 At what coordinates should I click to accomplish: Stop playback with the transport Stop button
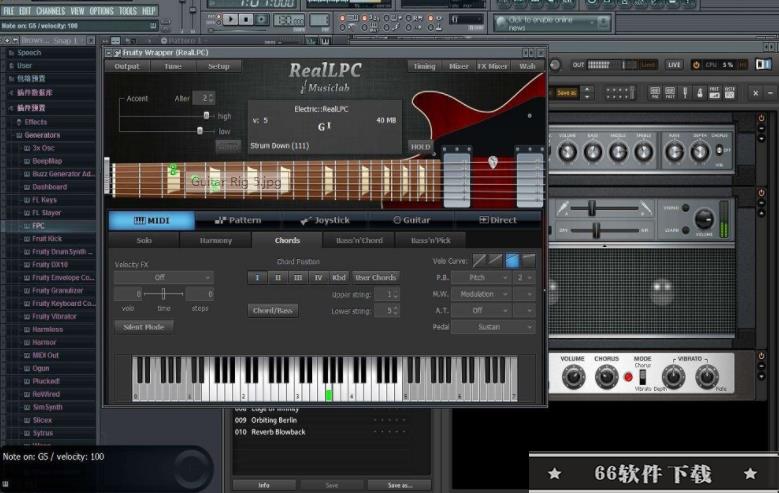246,19
